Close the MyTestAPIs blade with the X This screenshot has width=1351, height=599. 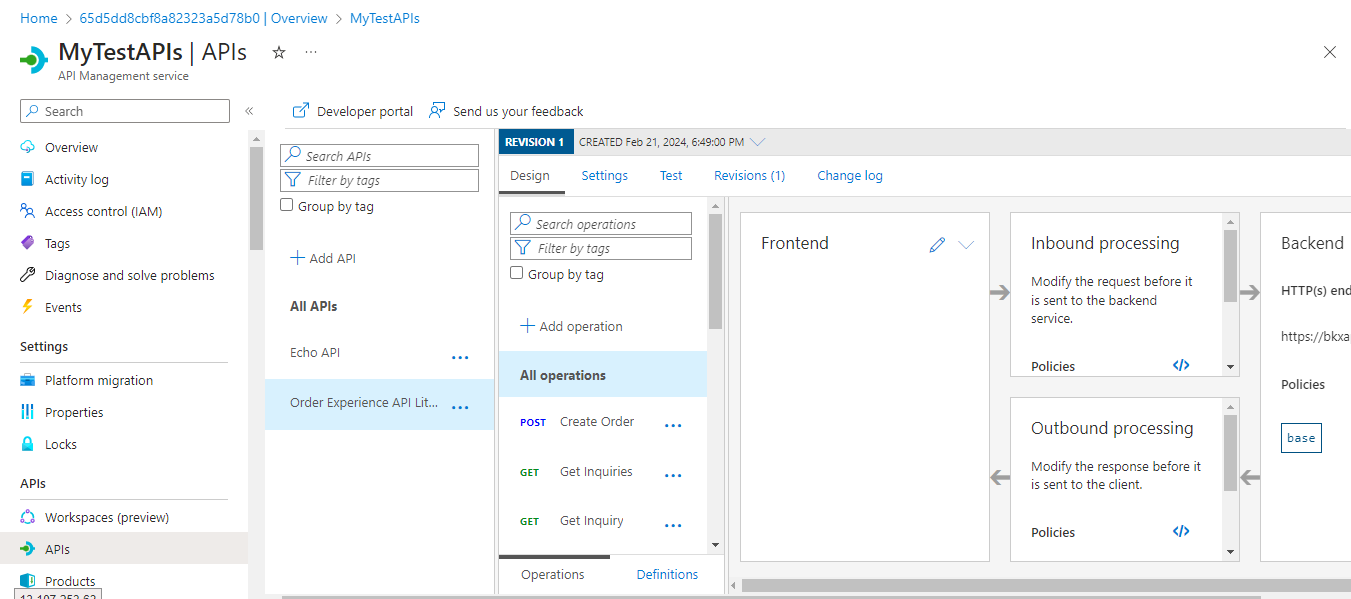click(1330, 52)
